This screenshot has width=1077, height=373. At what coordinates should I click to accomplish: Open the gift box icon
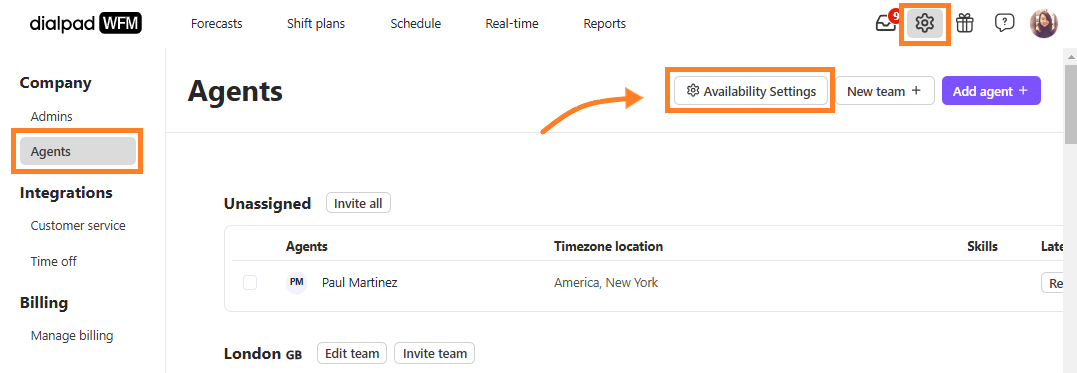965,23
